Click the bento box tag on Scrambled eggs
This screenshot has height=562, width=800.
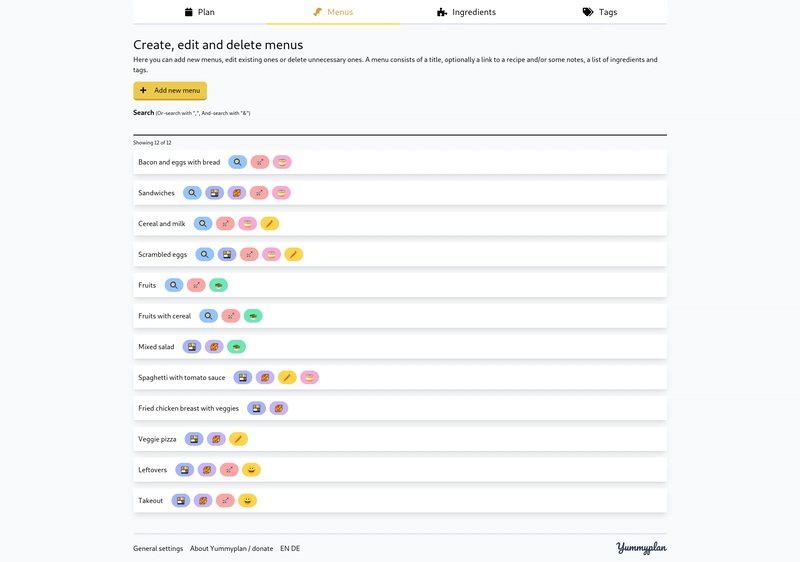[227, 254]
